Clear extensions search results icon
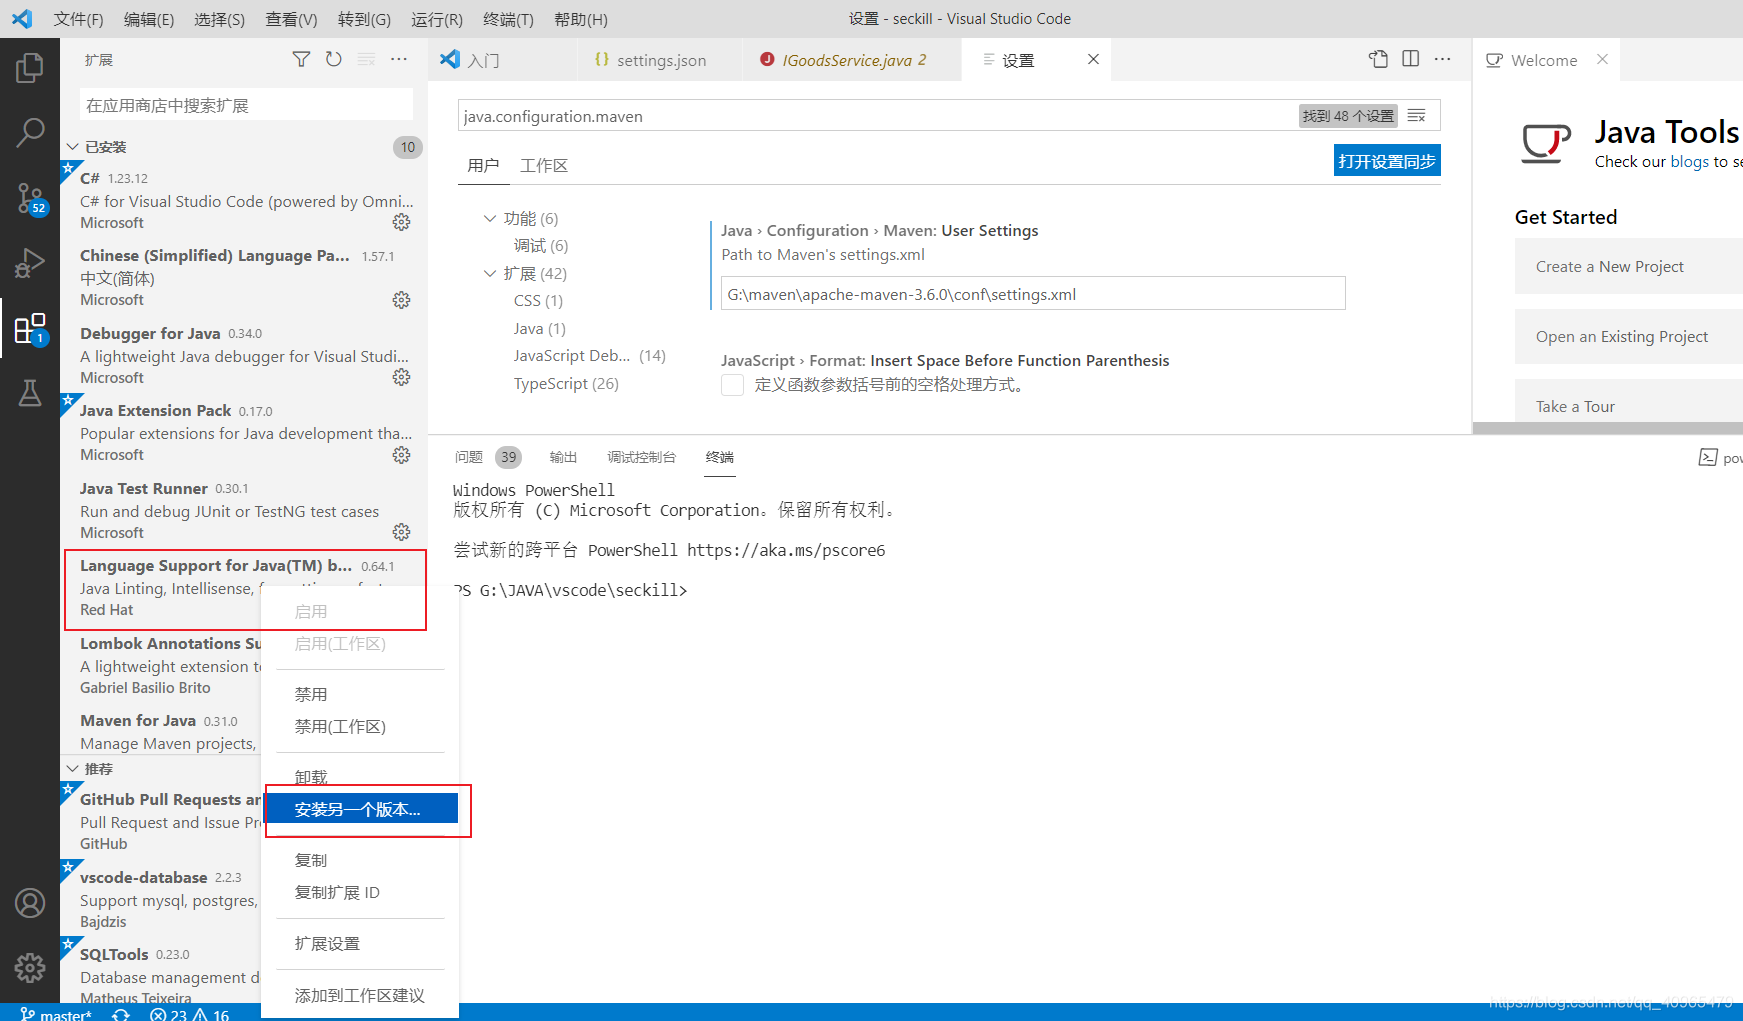Image resolution: width=1743 pixels, height=1021 pixels. tap(367, 60)
